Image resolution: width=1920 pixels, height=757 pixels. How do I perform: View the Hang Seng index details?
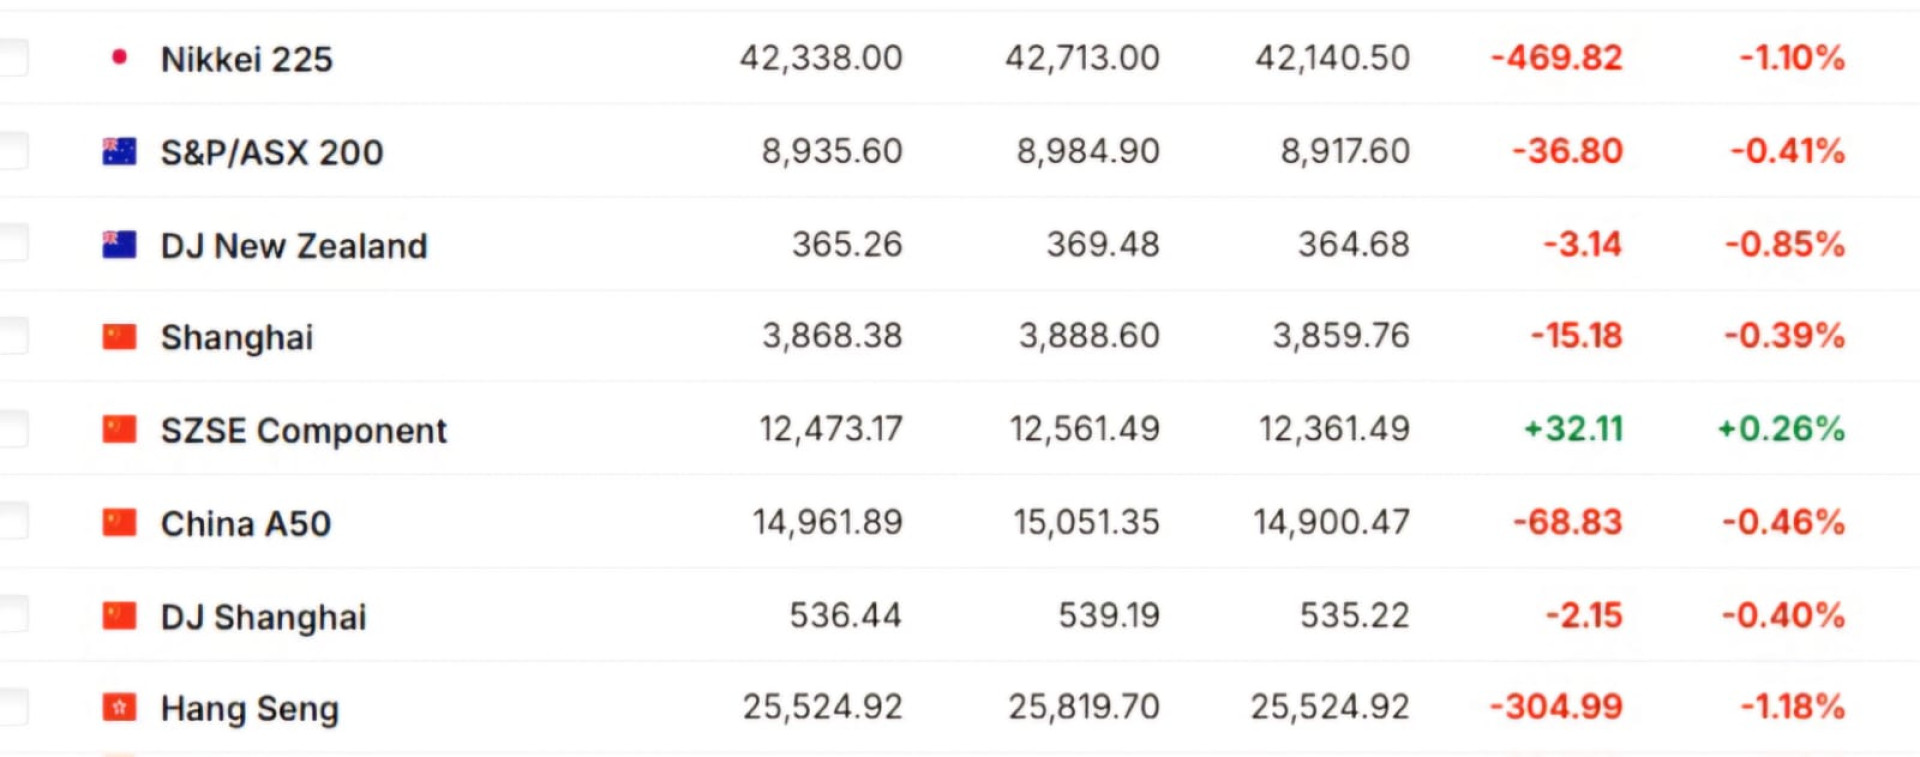(249, 709)
